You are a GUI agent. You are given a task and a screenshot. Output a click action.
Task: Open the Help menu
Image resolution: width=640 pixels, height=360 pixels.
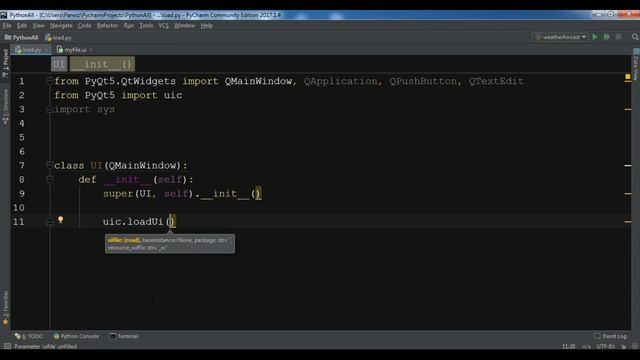pyautogui.click(x=207, y=25)
